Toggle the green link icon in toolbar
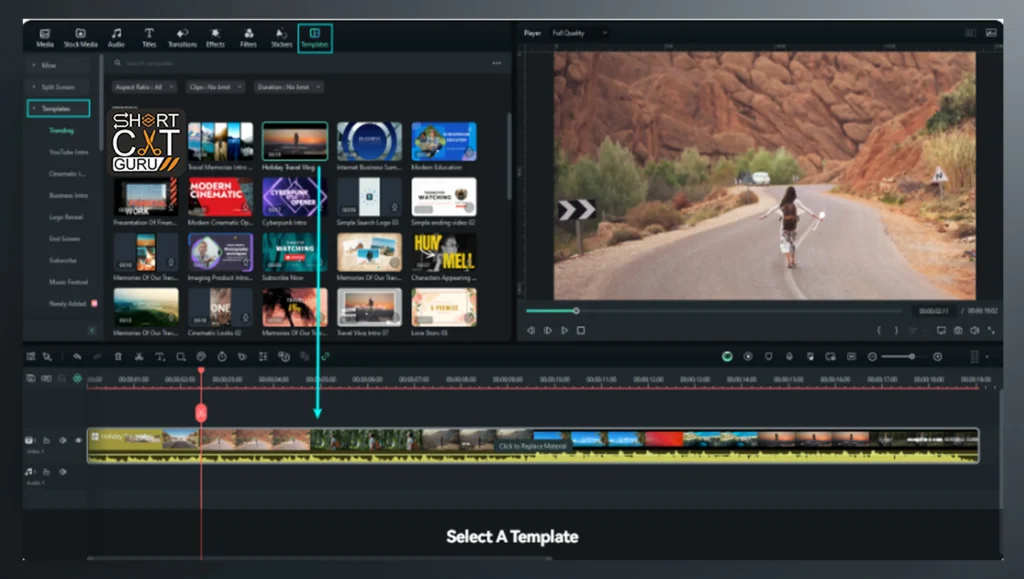Screen dimensions: 1024x579 [325, 356]
